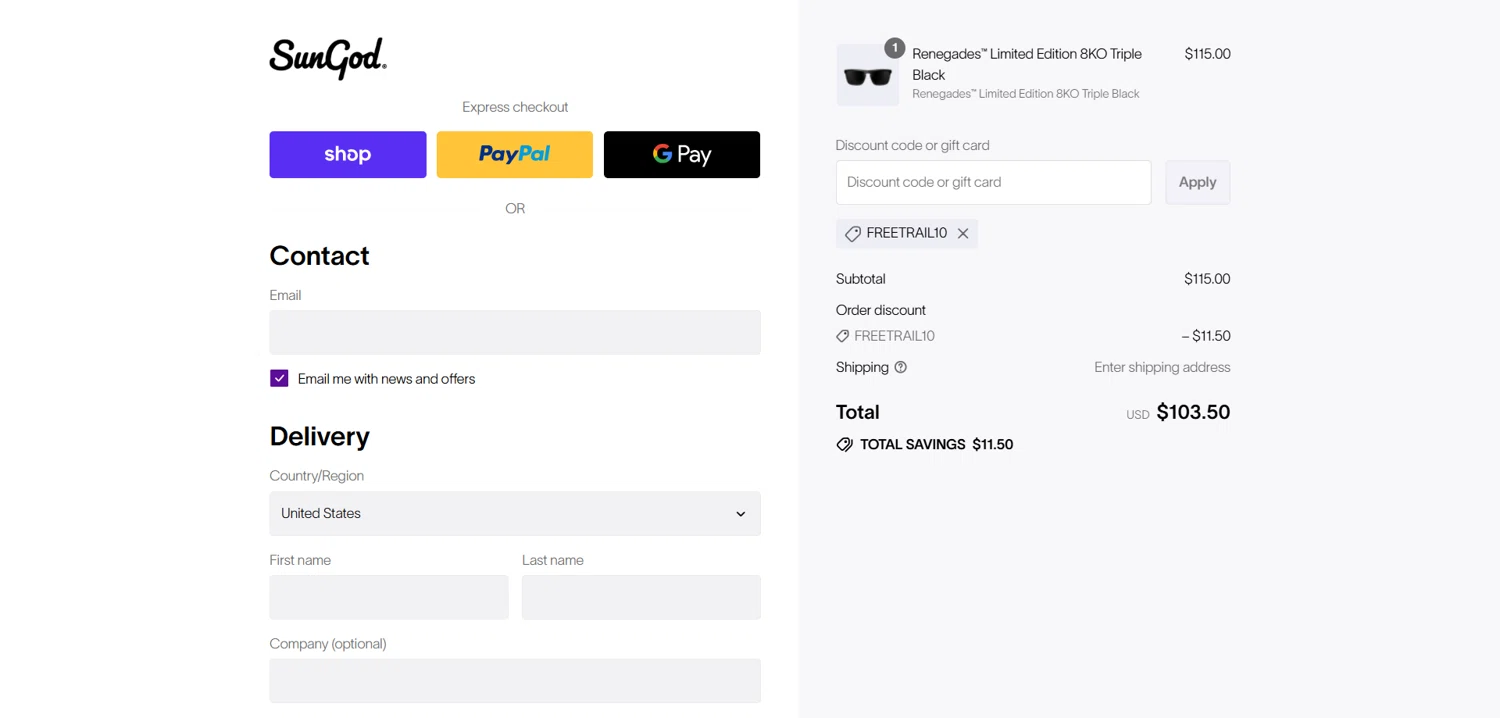The width and height of the screenshot is (1500, 718).
Task: Click the Contact heading
Action: coord(319,256)
